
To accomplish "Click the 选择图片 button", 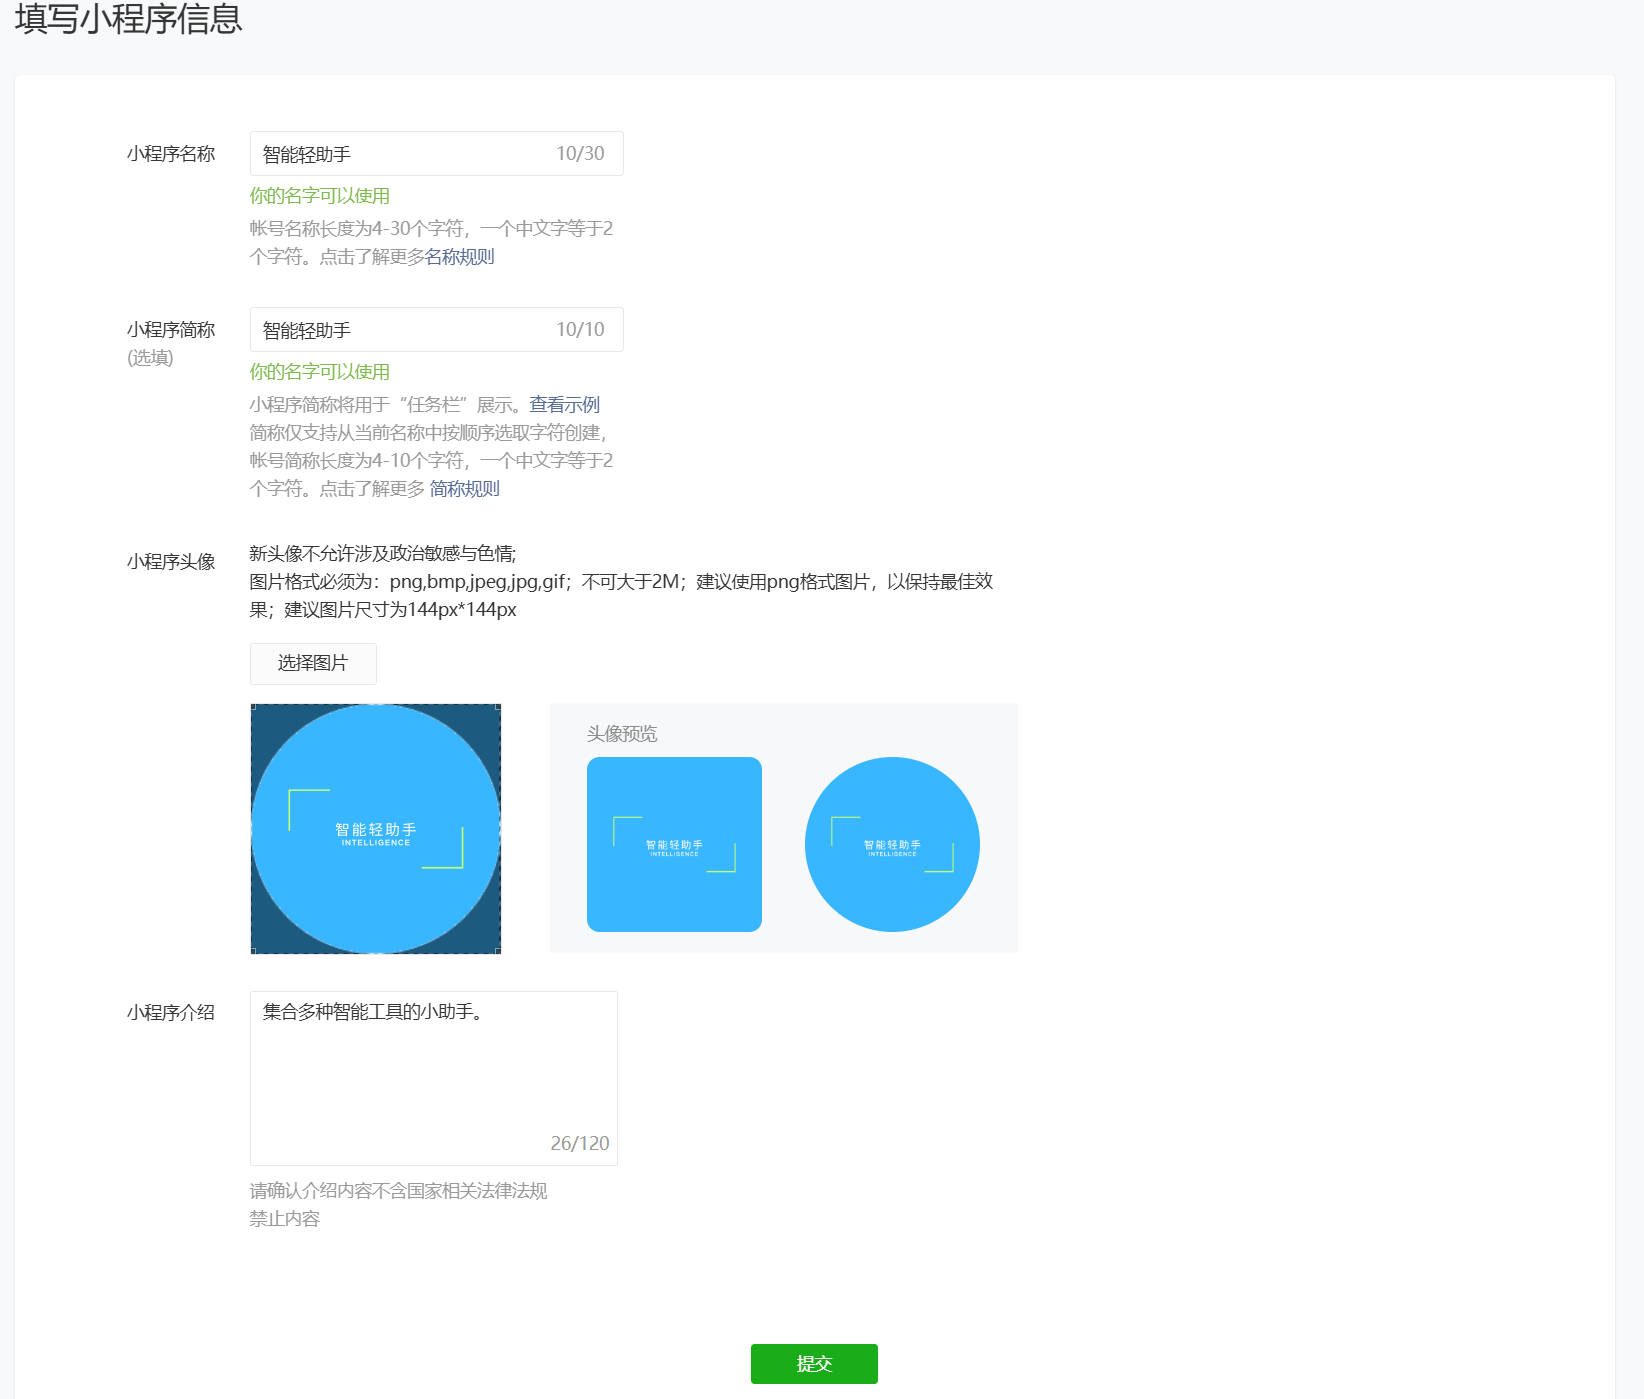I will pos(313,664).
